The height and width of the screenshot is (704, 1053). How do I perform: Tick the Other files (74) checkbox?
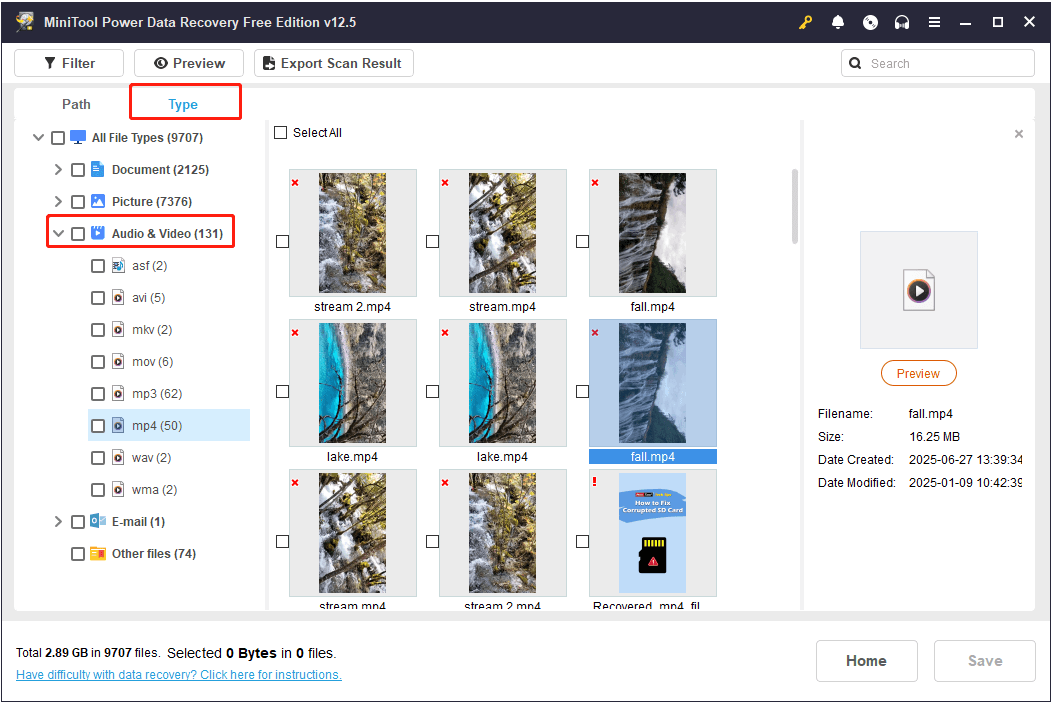pos(78,554)
